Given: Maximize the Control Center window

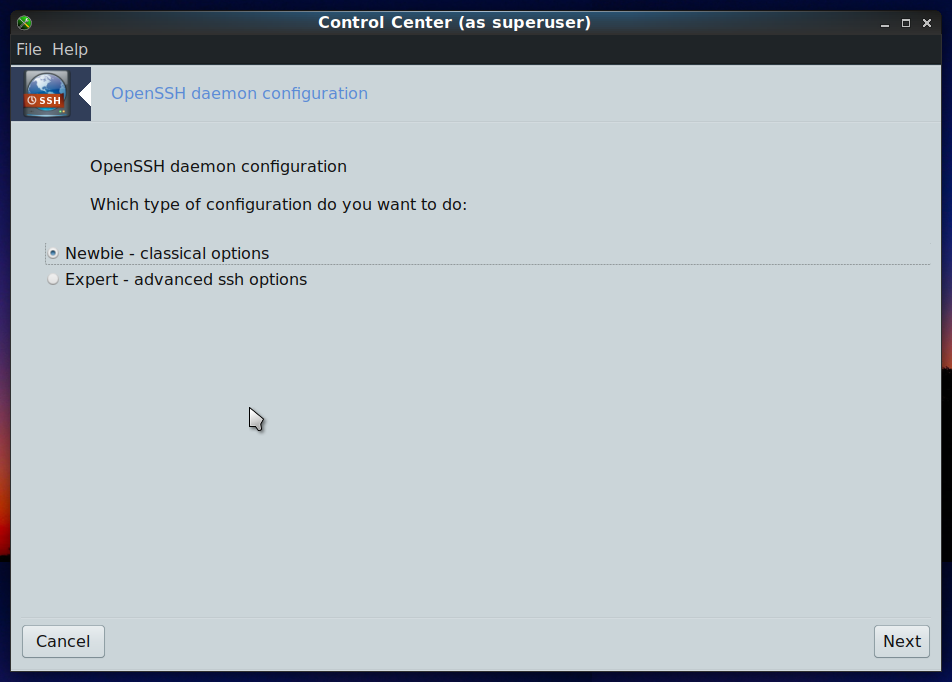Looking at the screenshot, I should [906, 23].
